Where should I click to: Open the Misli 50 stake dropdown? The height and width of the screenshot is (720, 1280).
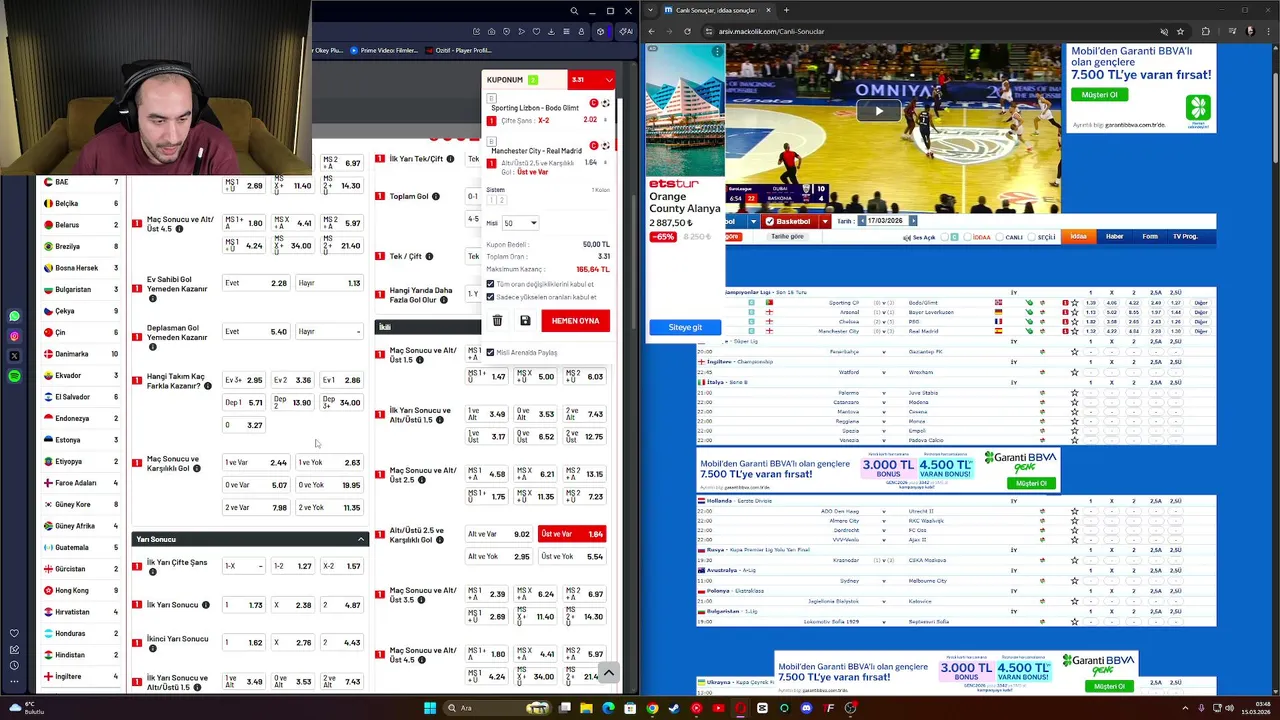[x=521, y=223]
